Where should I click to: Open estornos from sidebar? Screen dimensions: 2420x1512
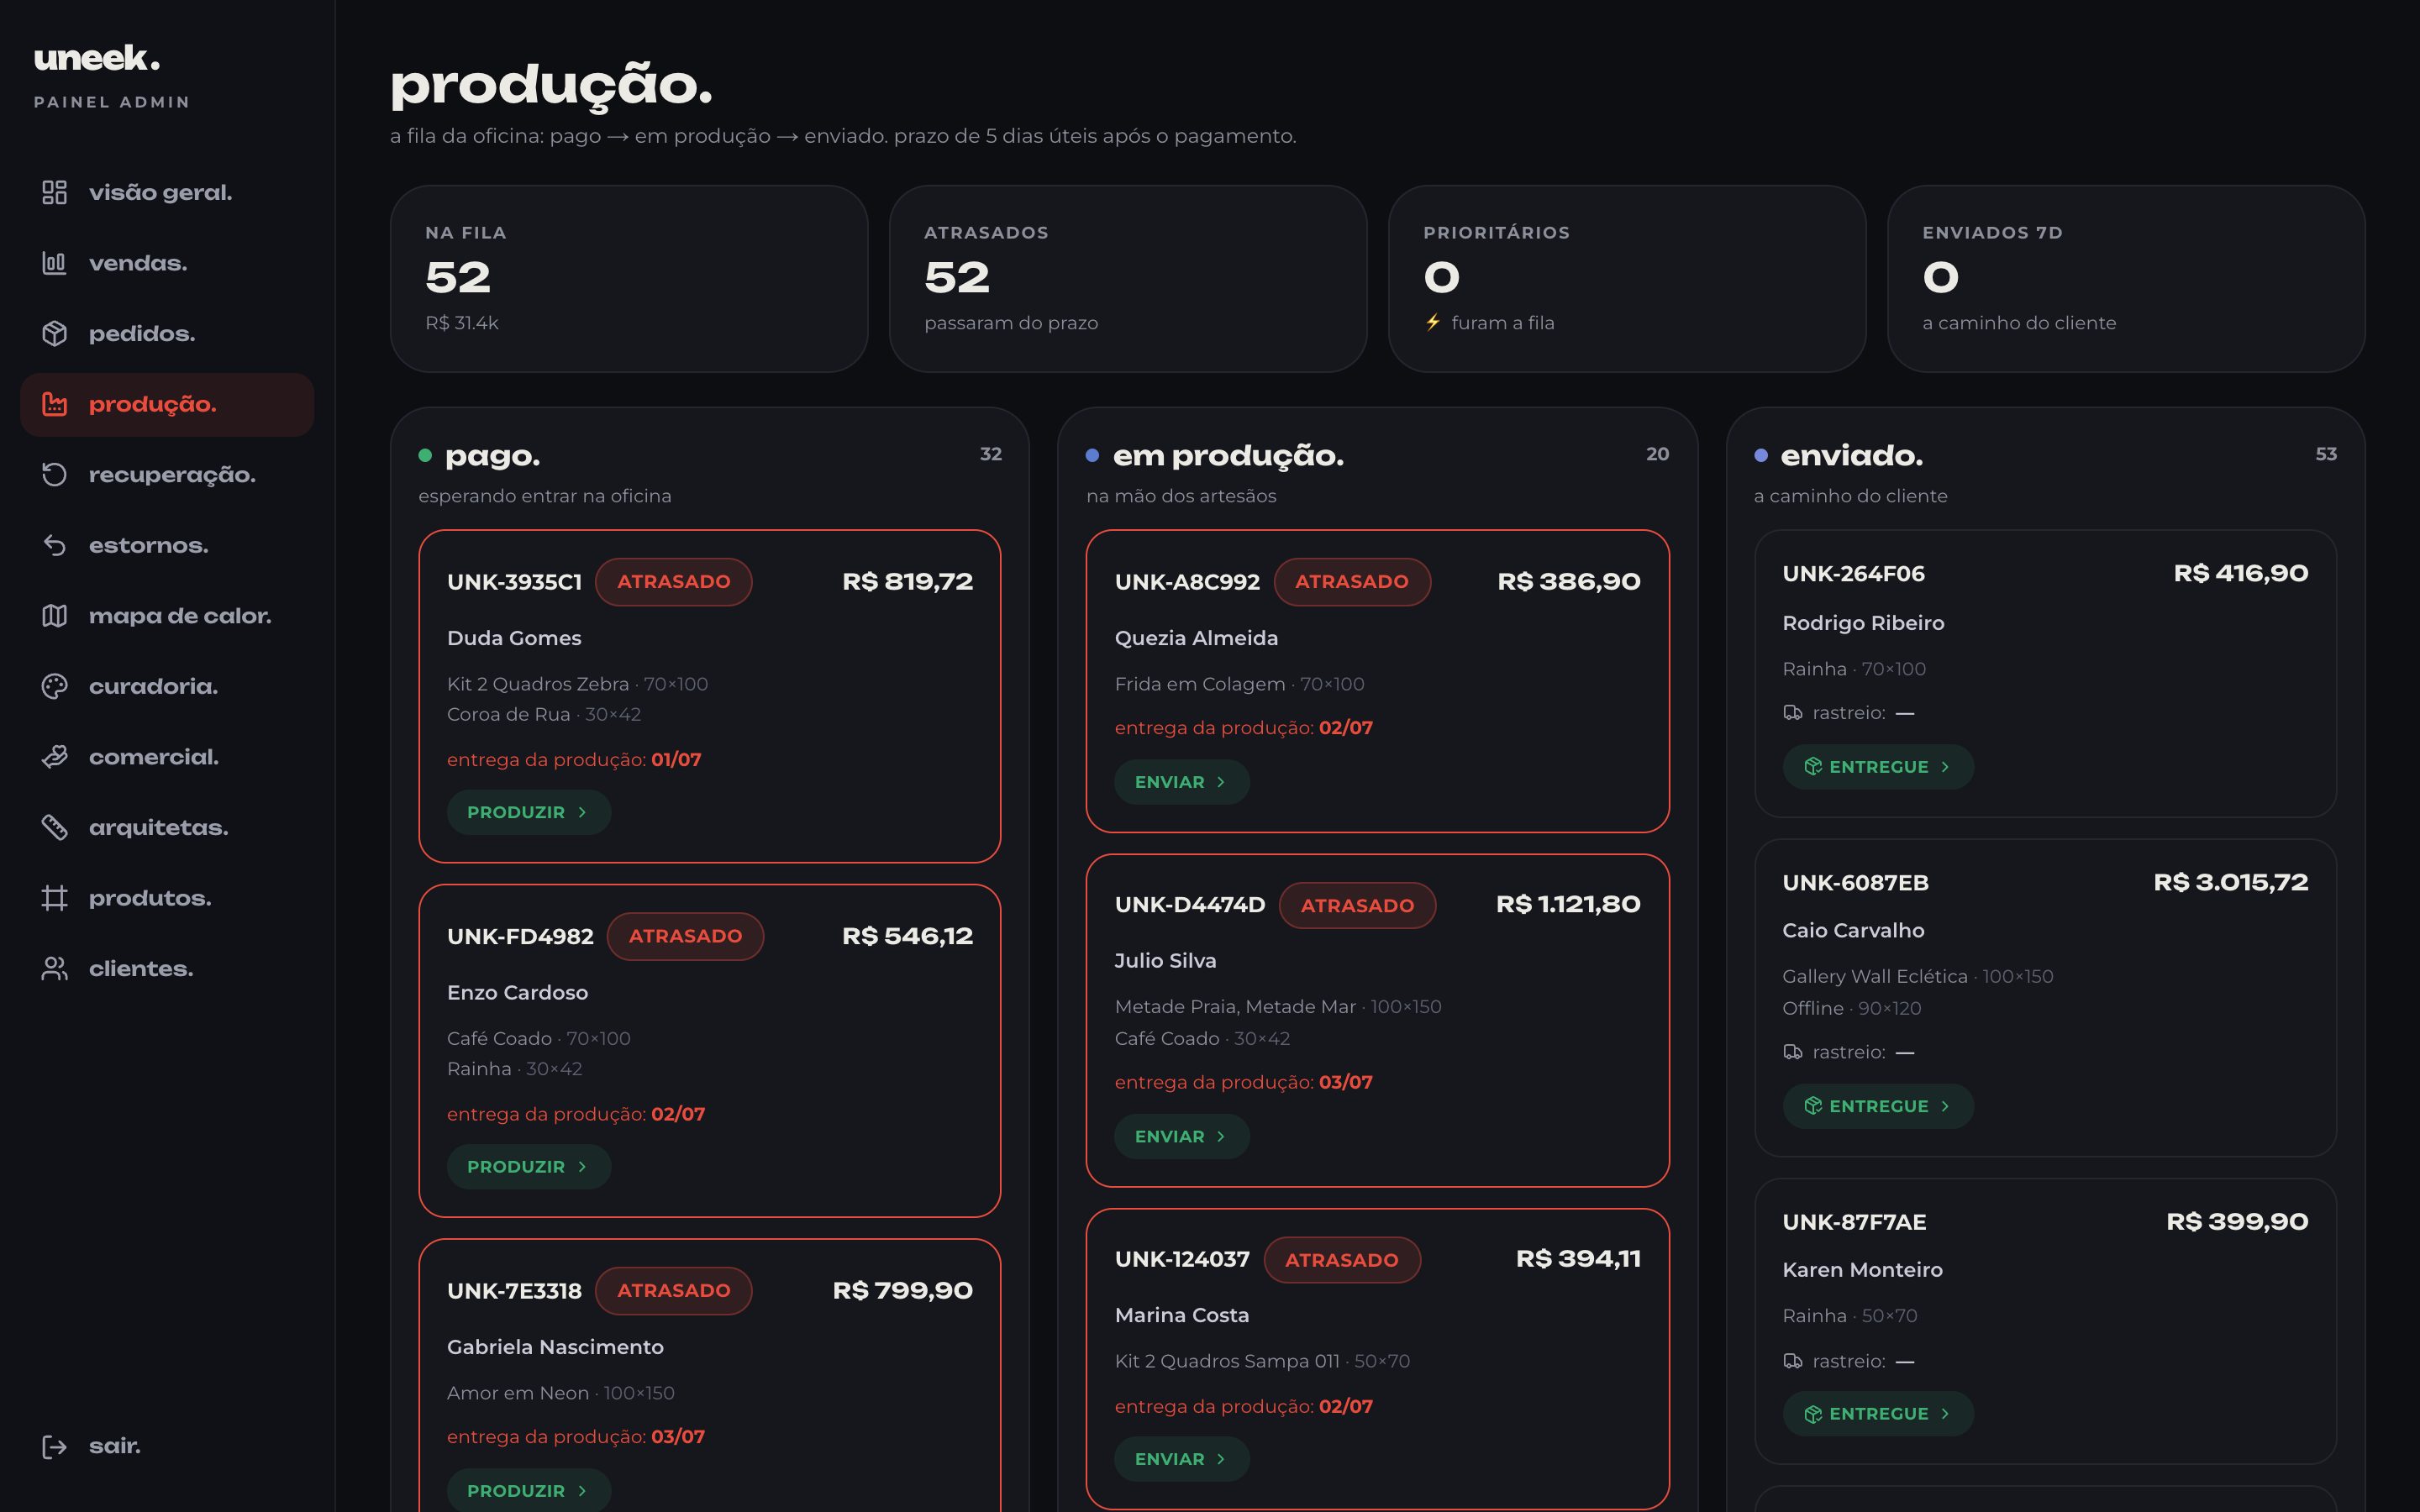click(167, 545)
